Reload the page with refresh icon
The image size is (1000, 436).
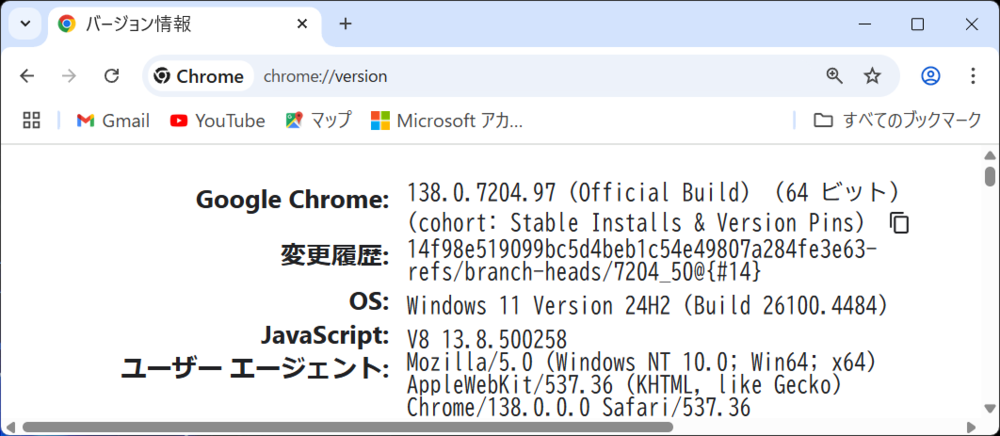pyautogui.click(x=112, y=76)
